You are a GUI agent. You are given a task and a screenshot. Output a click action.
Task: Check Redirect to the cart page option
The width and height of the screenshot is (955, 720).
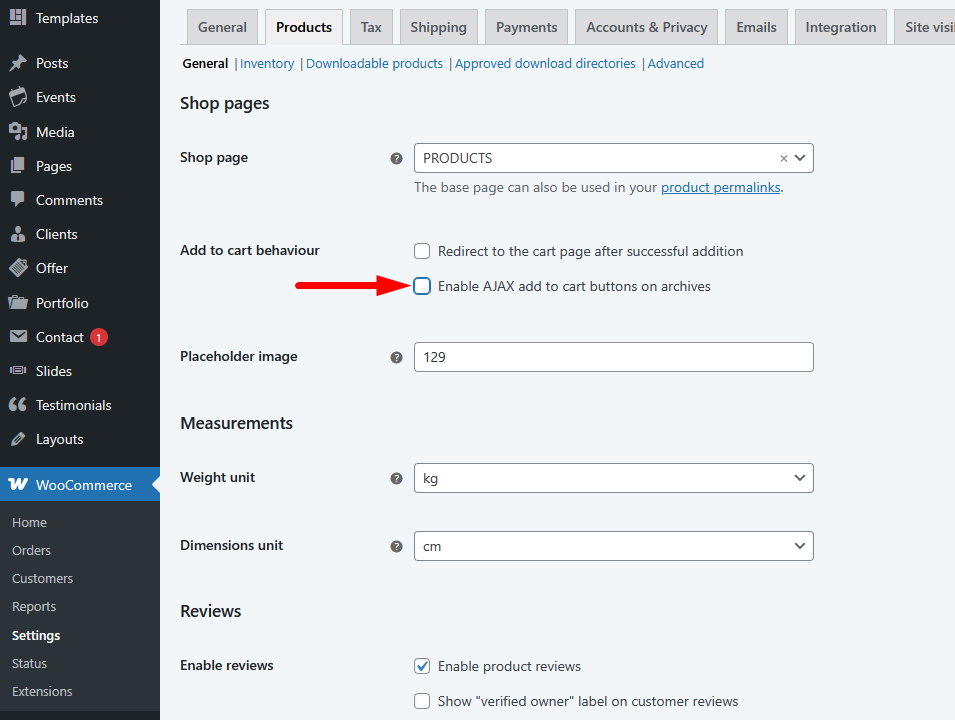(422, 251)
